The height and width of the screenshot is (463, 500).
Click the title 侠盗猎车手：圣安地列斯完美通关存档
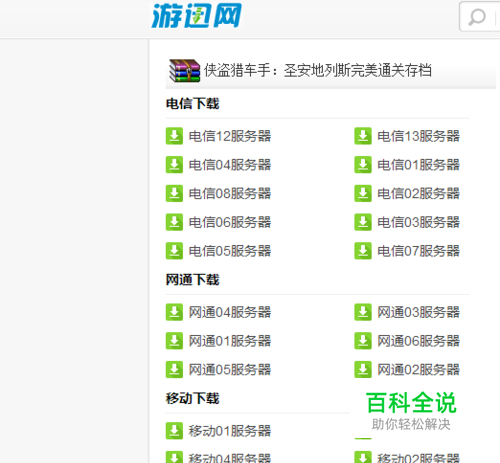(x=318, y=70)
